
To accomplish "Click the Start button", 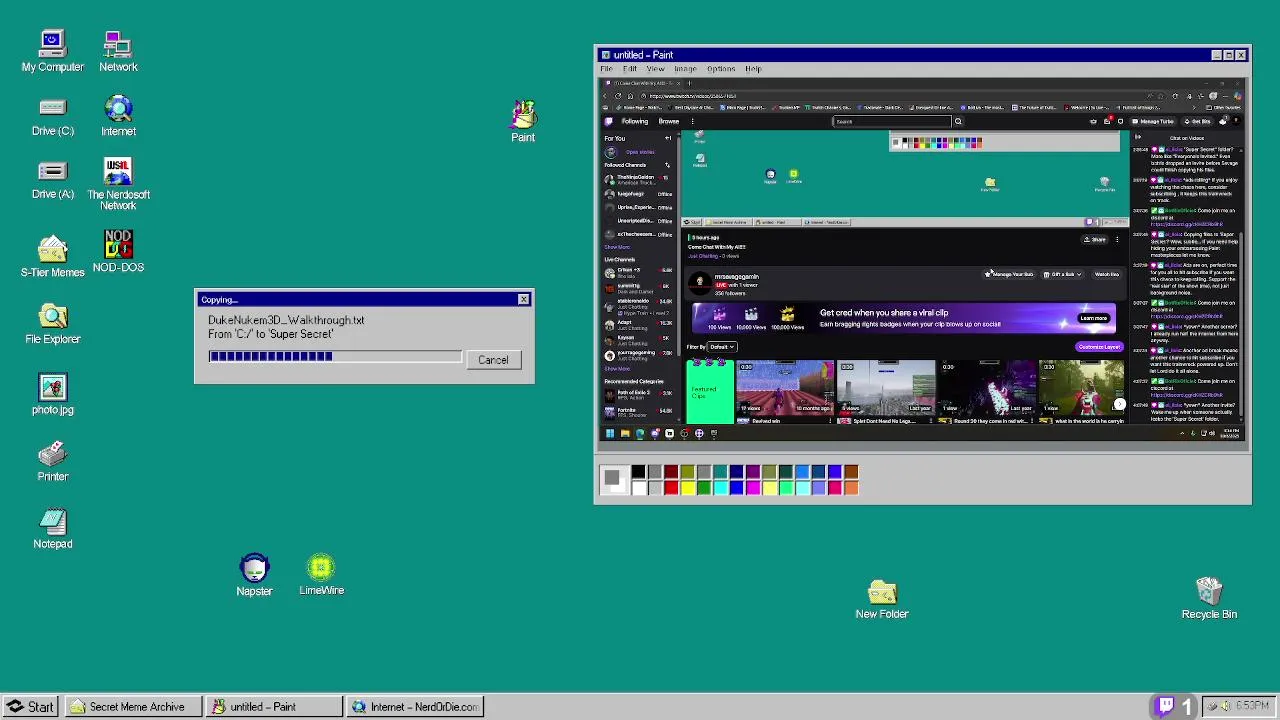I will coord(29,707).
